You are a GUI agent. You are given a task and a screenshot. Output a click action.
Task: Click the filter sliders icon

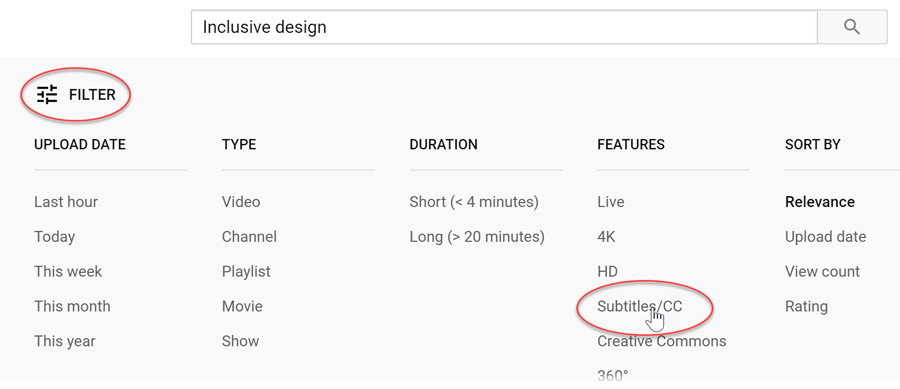[x=47, y=94]
